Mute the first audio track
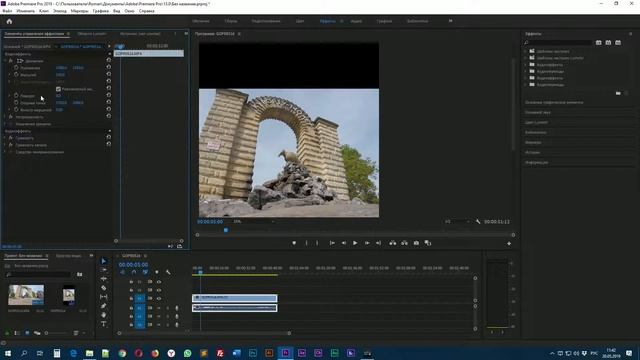This screenshot has height=360, width=640. click(x=159, y=308)
